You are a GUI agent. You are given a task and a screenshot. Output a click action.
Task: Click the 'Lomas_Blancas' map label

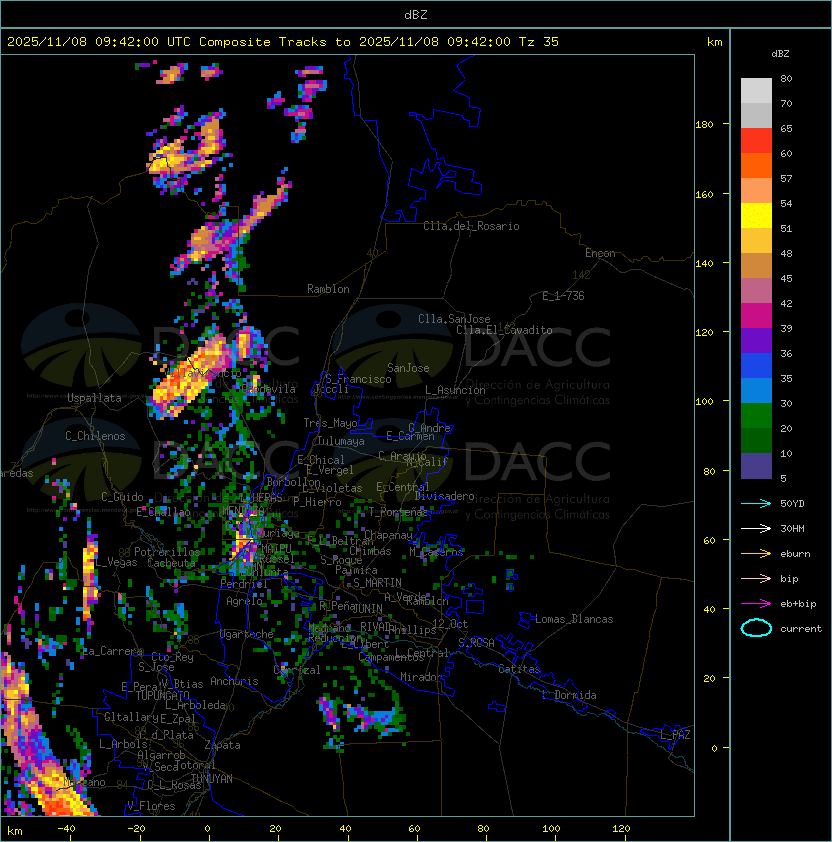(574, 619)
